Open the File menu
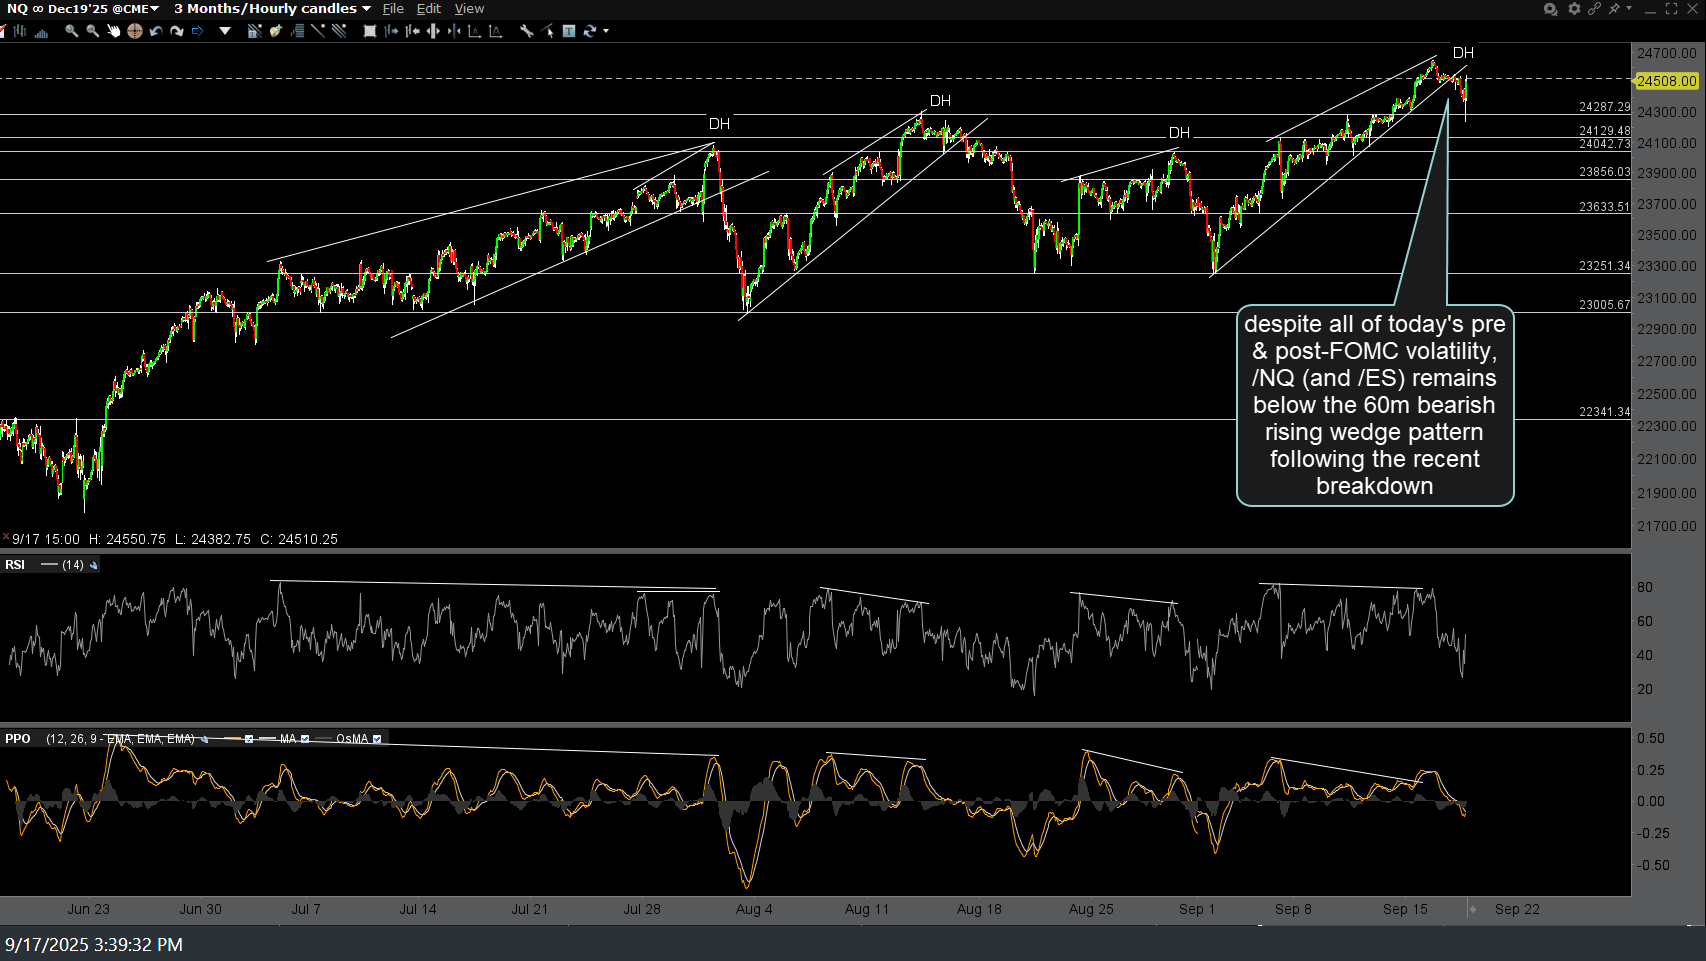 click(x=392, y=8)
